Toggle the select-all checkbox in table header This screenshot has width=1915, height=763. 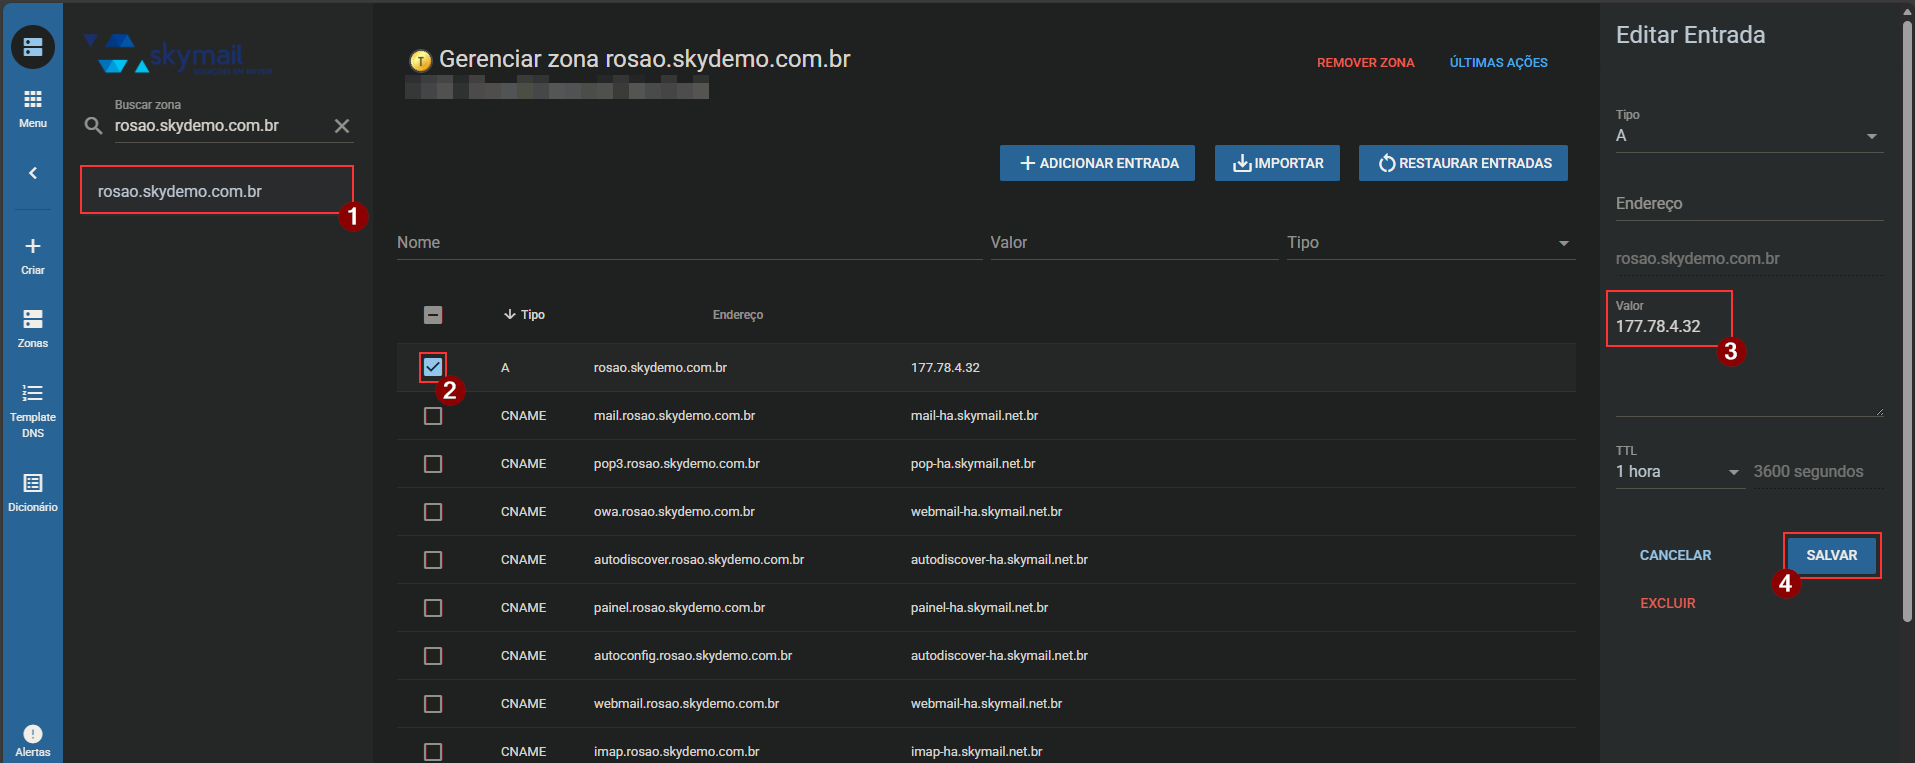click(433, 315)
